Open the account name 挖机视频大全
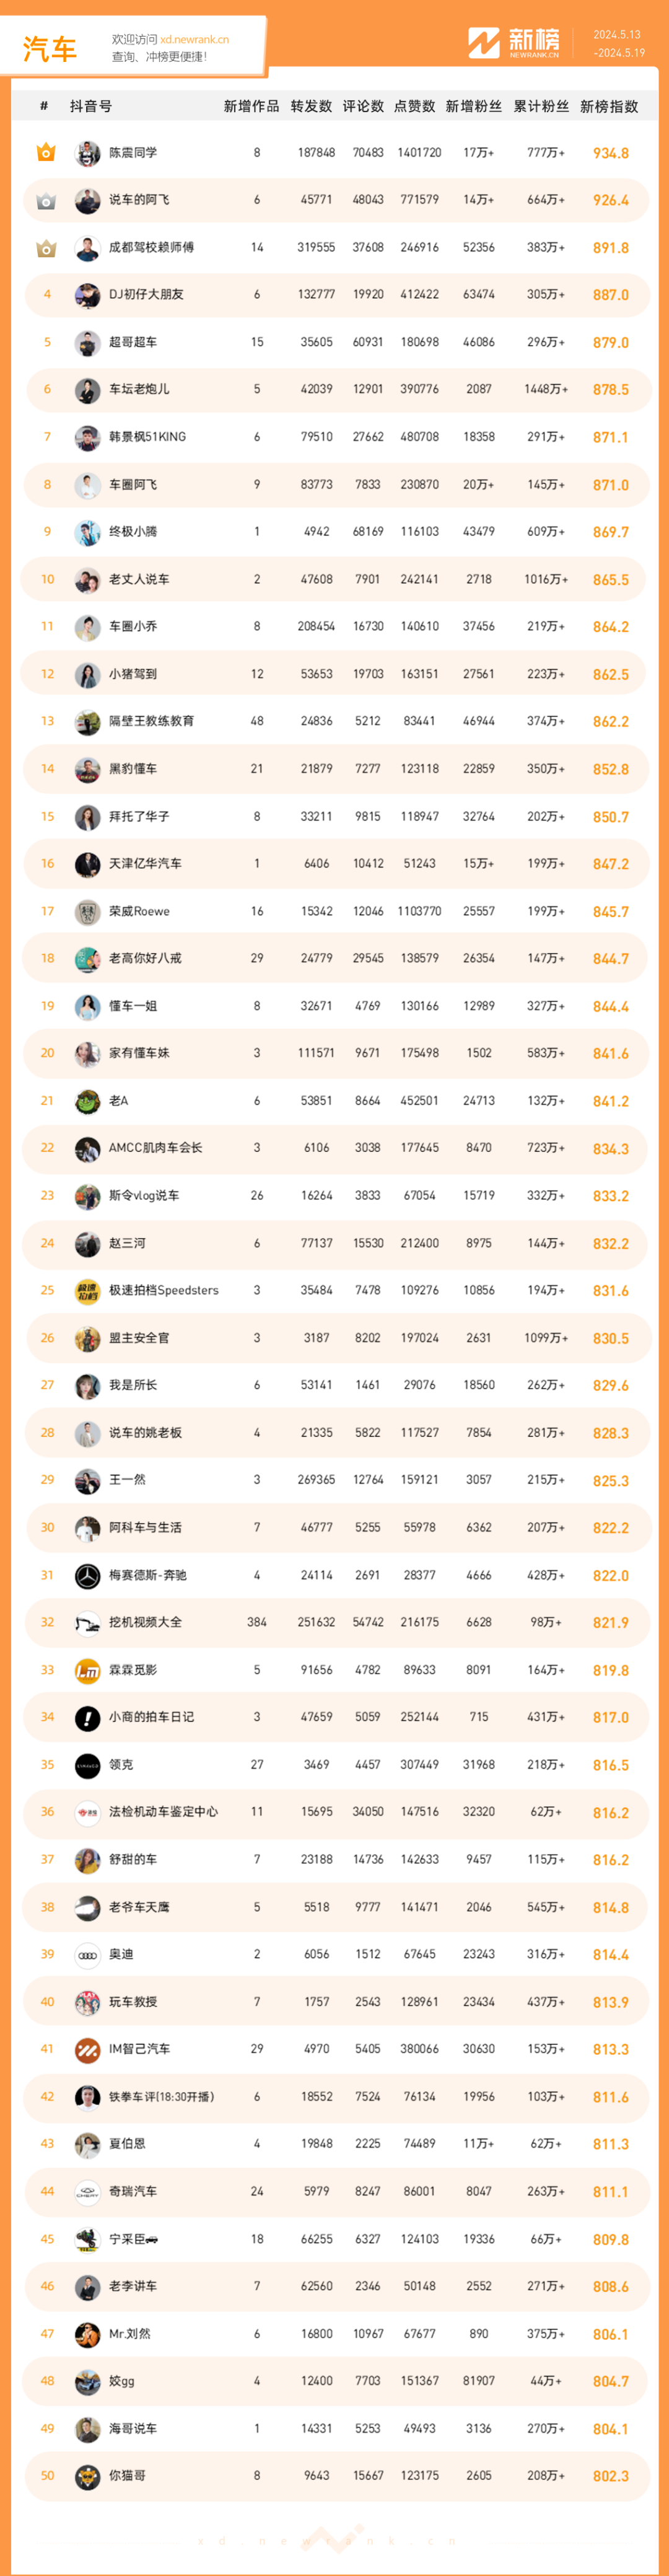Image resolution: width=669 pixels, height=2576 pixels. pyautogui.click(x=145, y=1622)
